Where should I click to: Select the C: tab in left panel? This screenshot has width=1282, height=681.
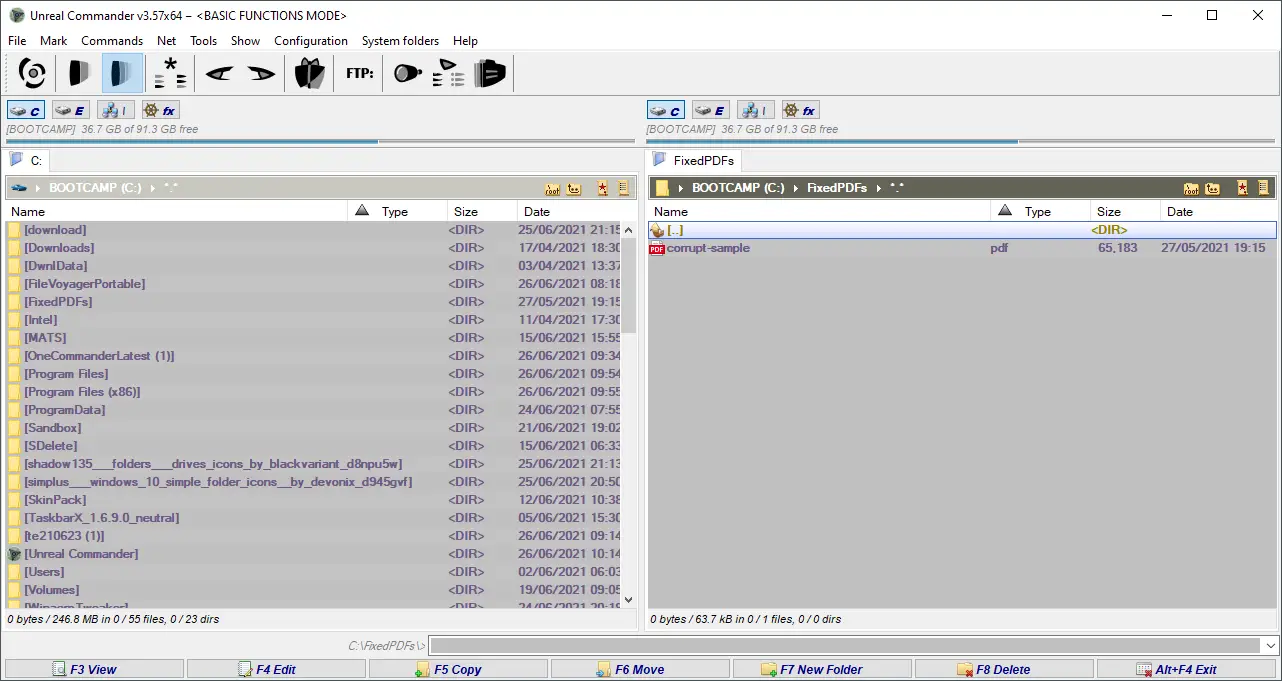(x=27, y=160)
